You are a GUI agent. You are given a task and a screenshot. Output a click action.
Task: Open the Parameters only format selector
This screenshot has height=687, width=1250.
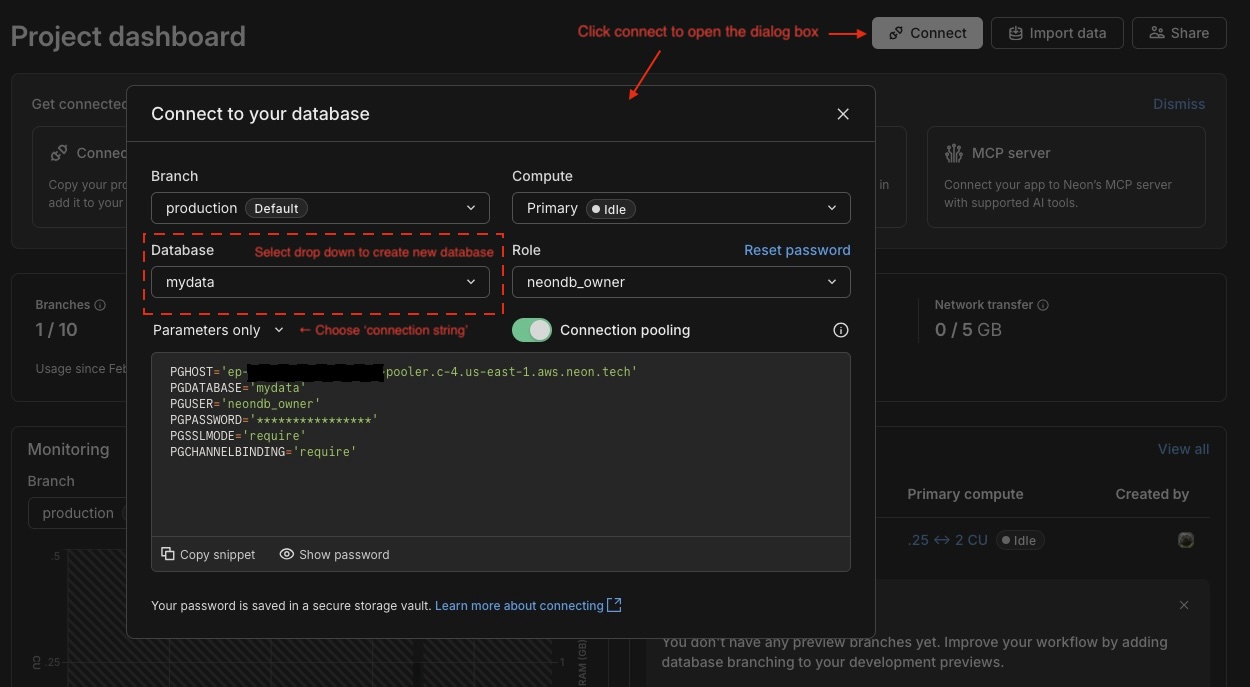pos(218,330)
